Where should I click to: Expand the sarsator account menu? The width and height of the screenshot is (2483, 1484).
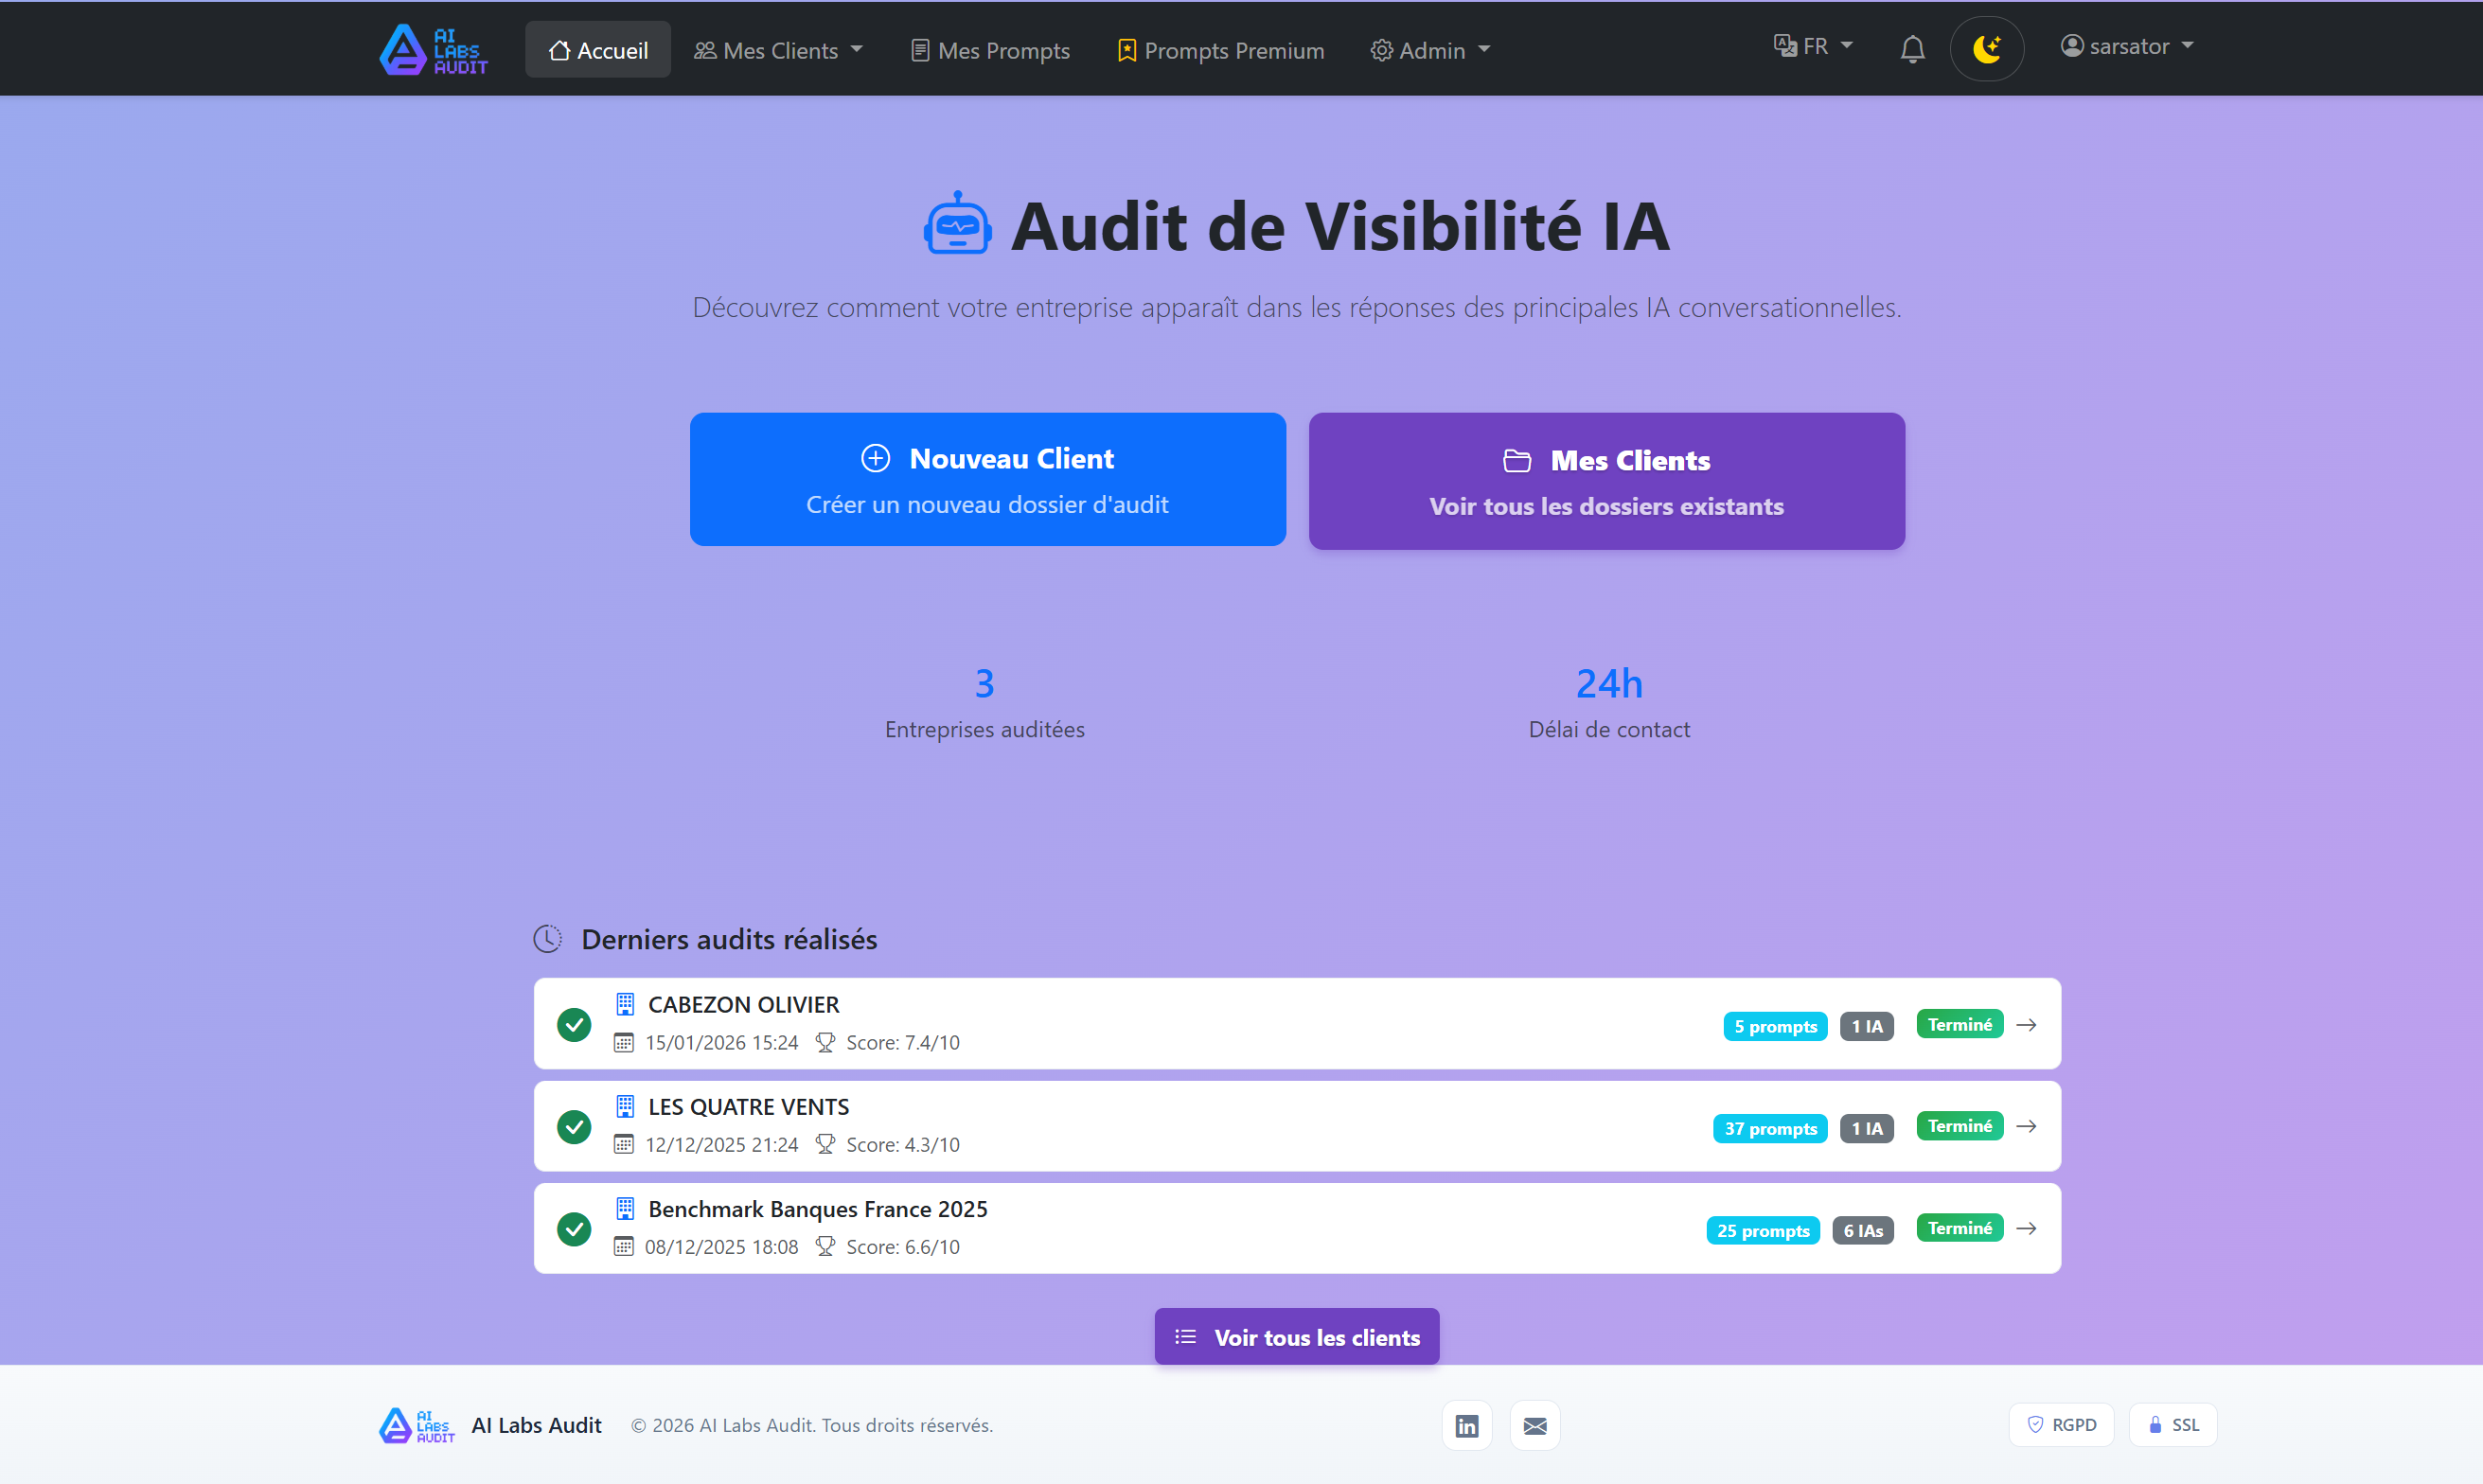pos(2126,45)
